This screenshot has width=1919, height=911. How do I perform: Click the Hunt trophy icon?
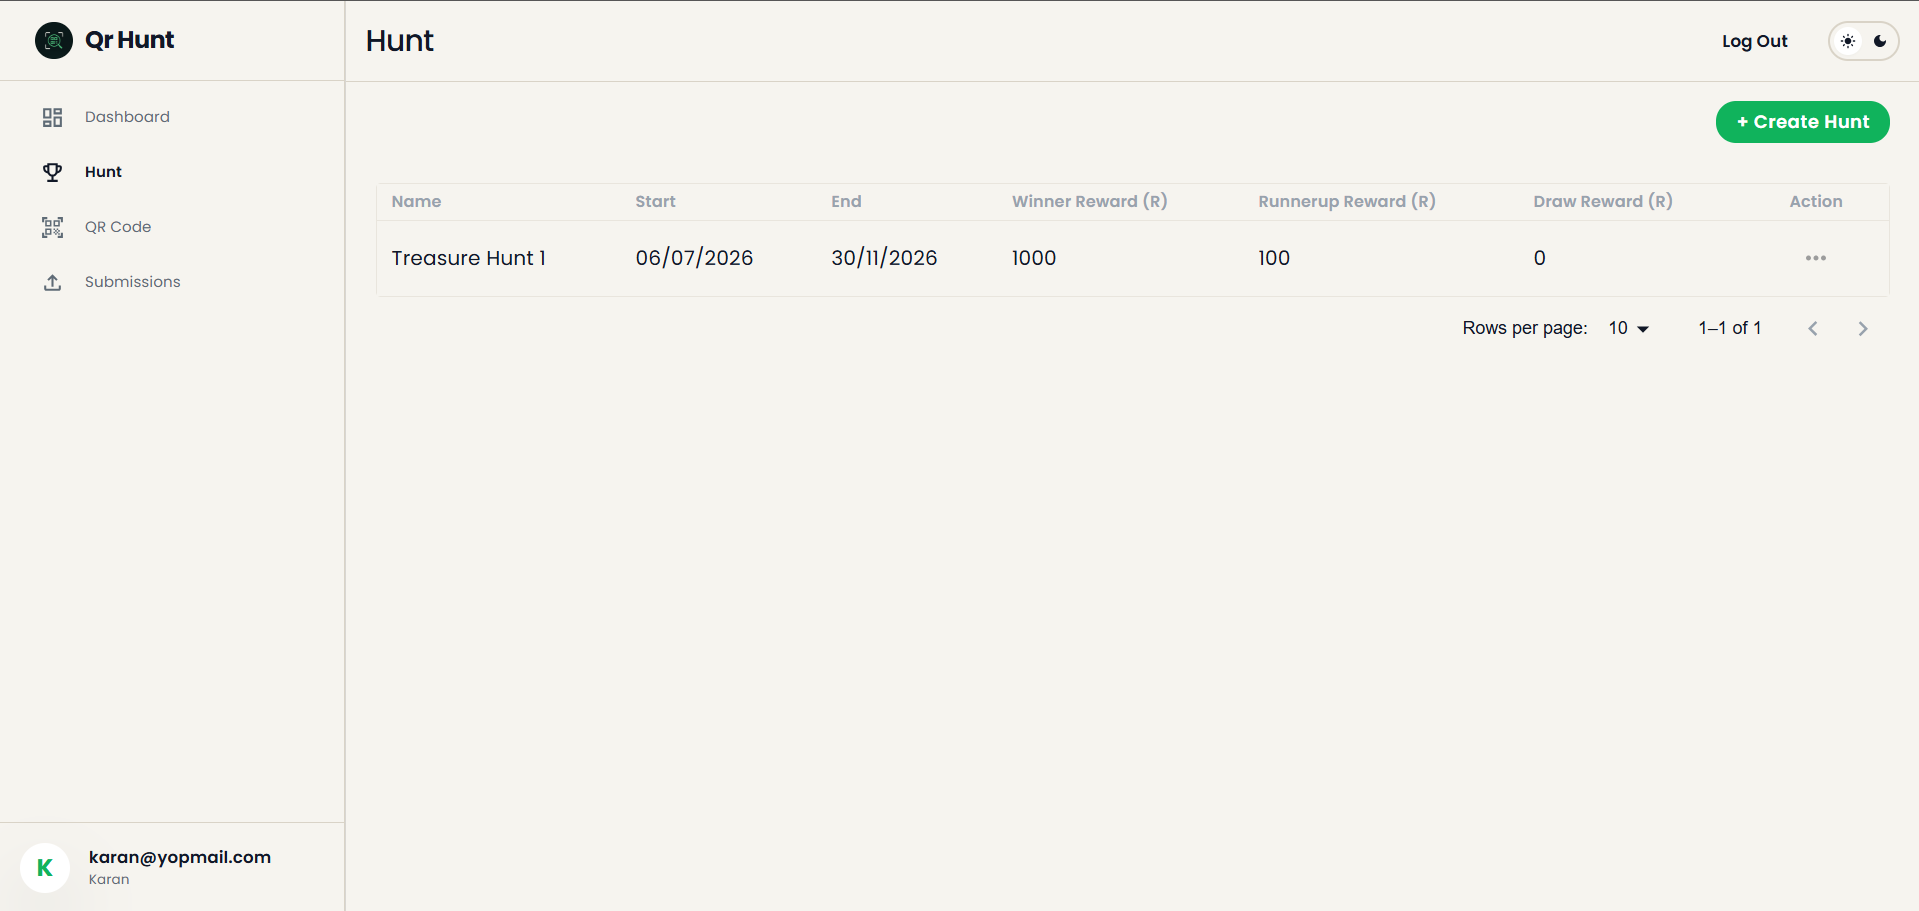[53, 172]
